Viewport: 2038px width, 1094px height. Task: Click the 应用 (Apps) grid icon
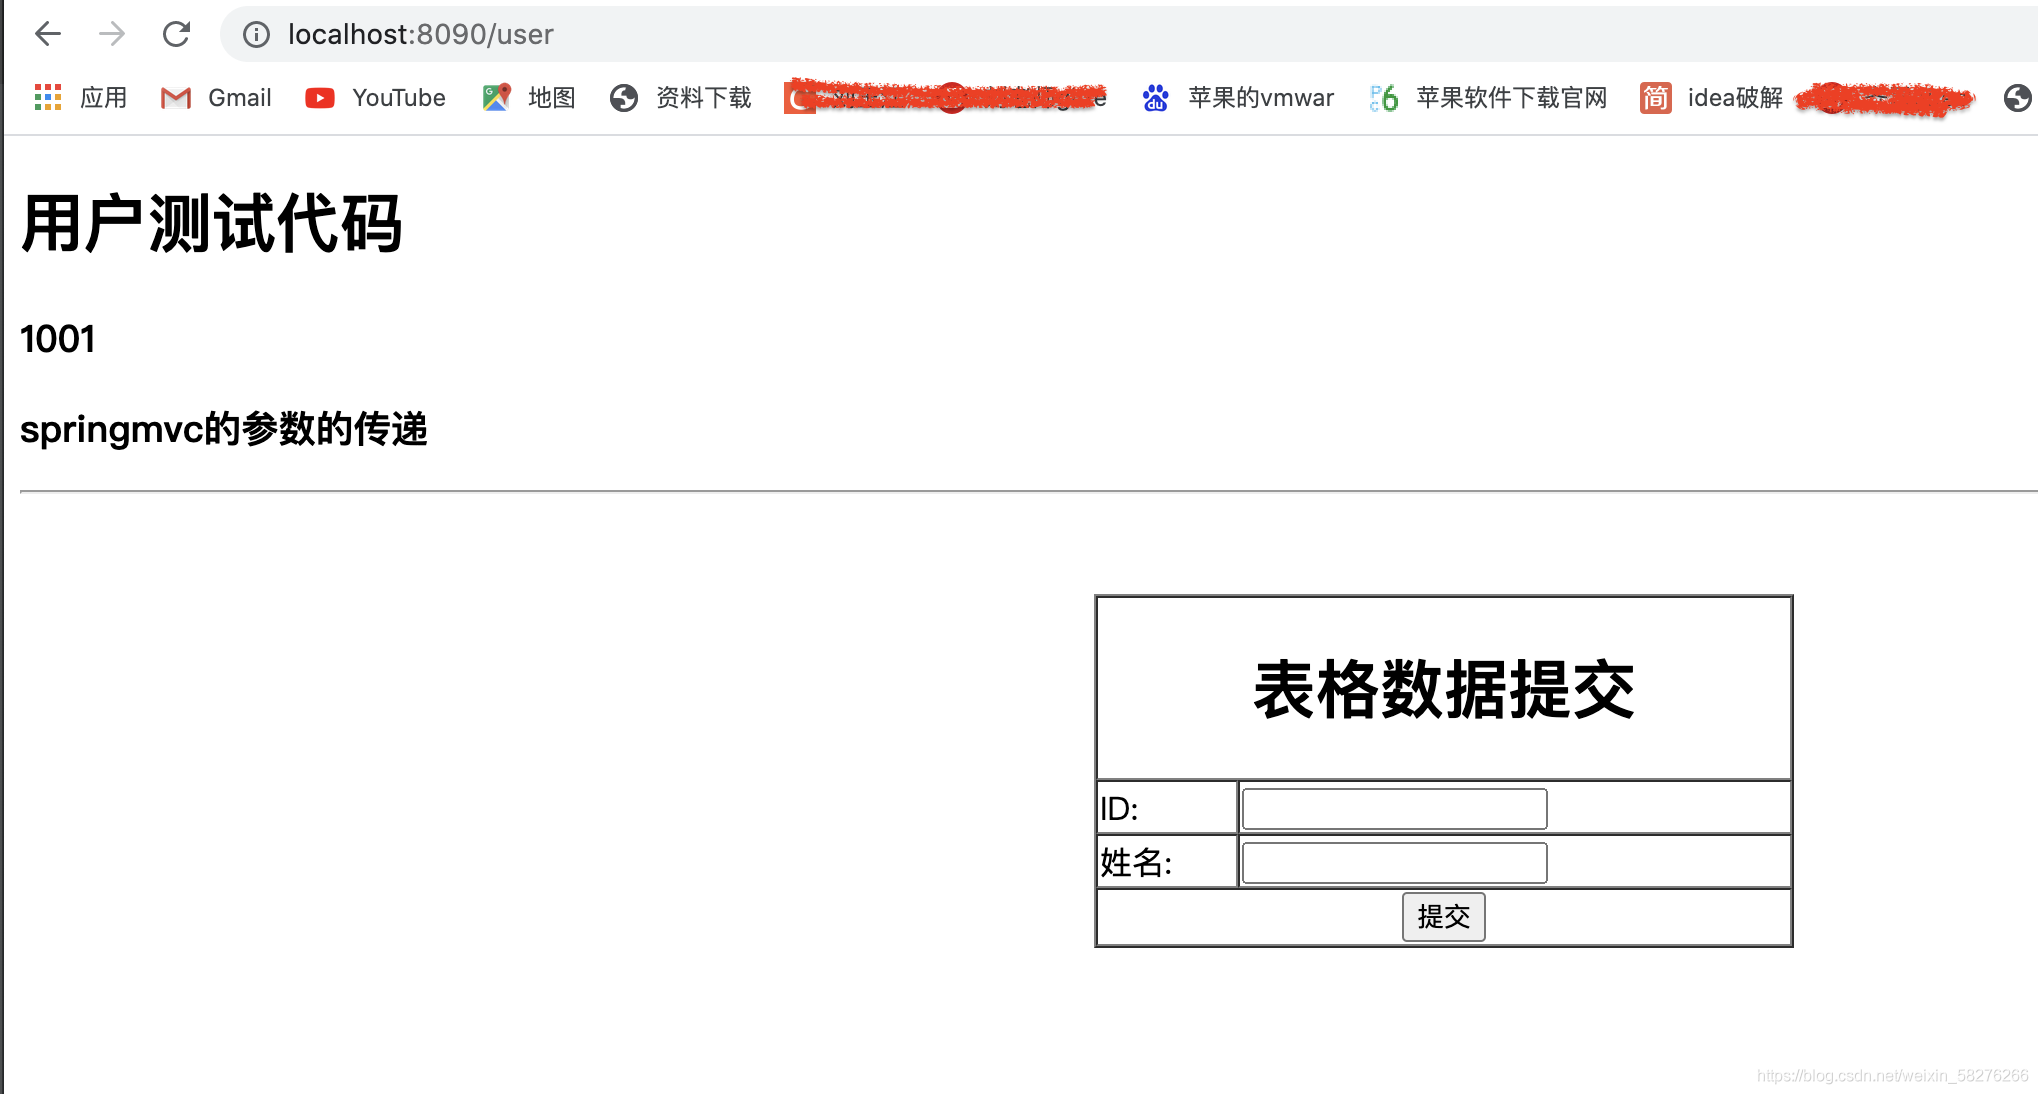pos(47,97)
